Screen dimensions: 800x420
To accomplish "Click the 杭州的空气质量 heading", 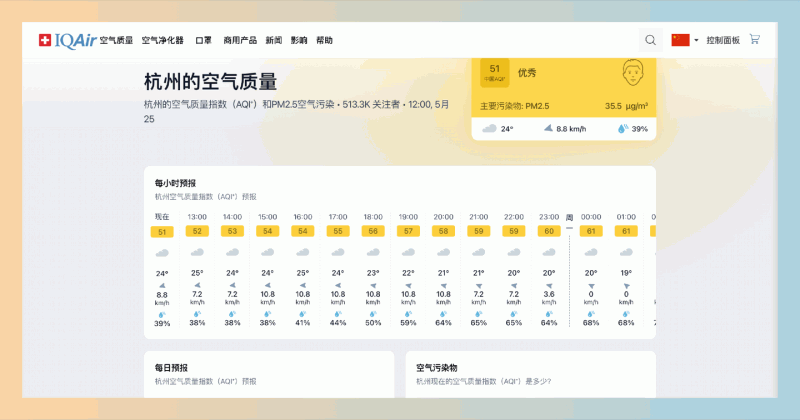I will [210, 82].
